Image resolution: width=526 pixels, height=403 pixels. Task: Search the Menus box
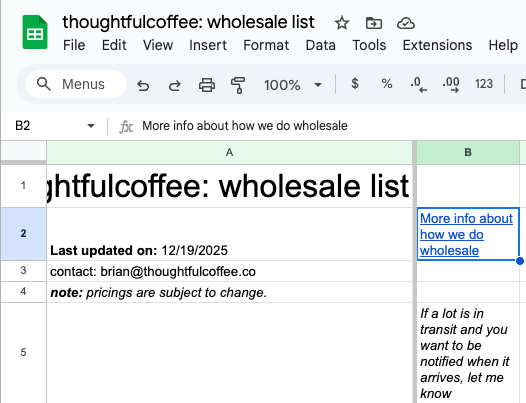click(76, 84)
